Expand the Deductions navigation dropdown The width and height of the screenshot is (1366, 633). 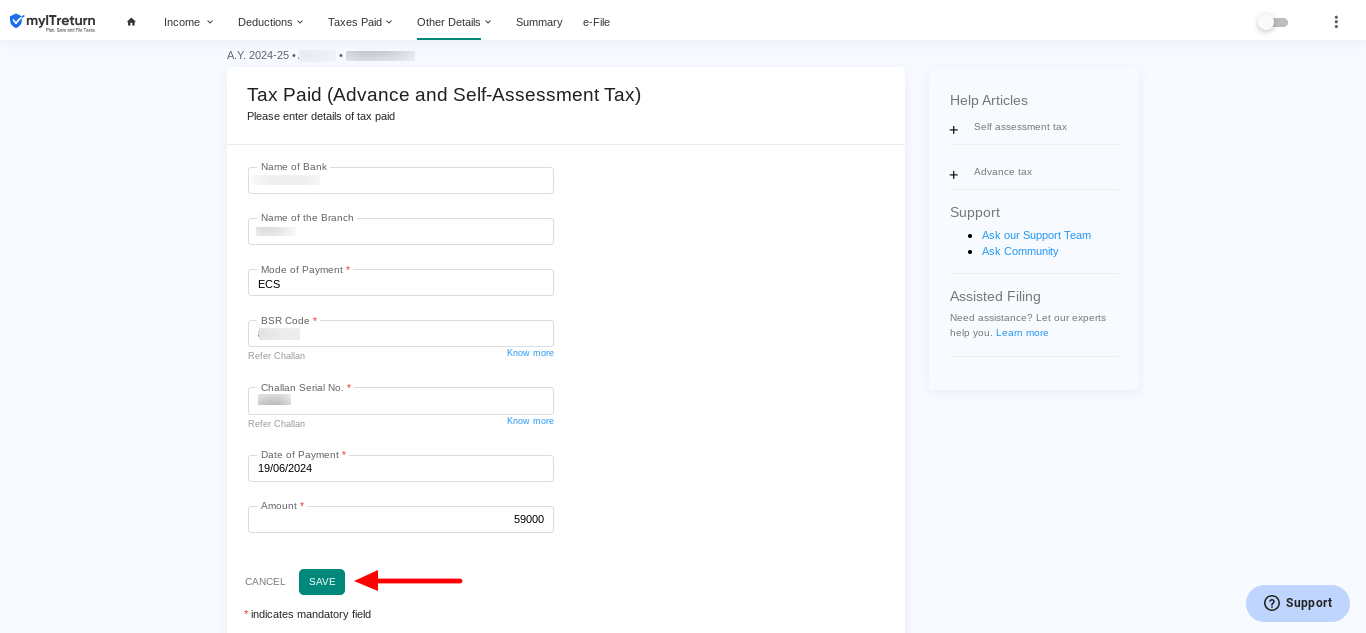pyautogui.click(x=270, y=21)
